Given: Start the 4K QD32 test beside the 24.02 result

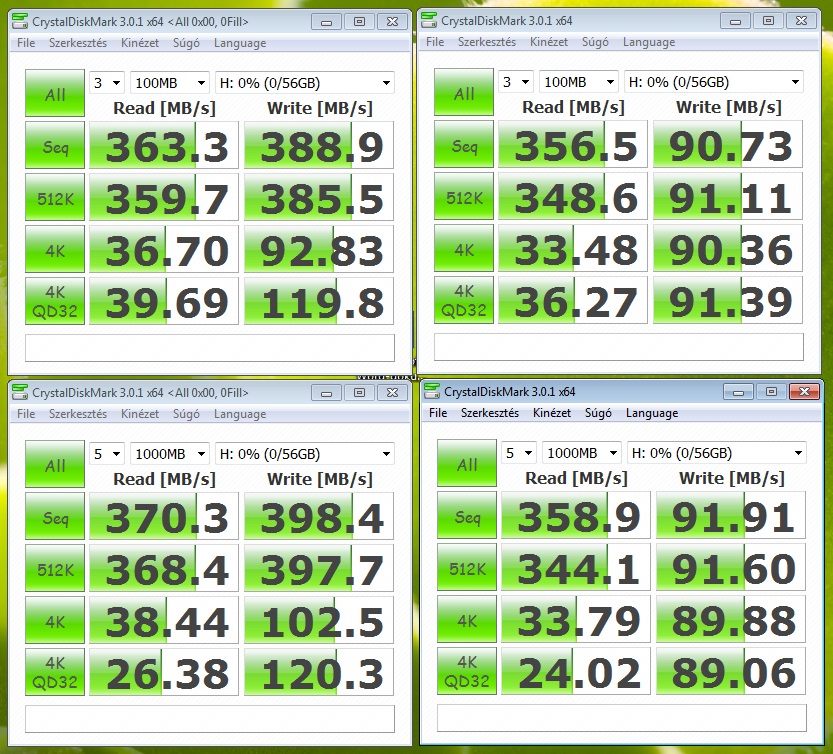Looking at the screenshot, I should tap(467, 671).
